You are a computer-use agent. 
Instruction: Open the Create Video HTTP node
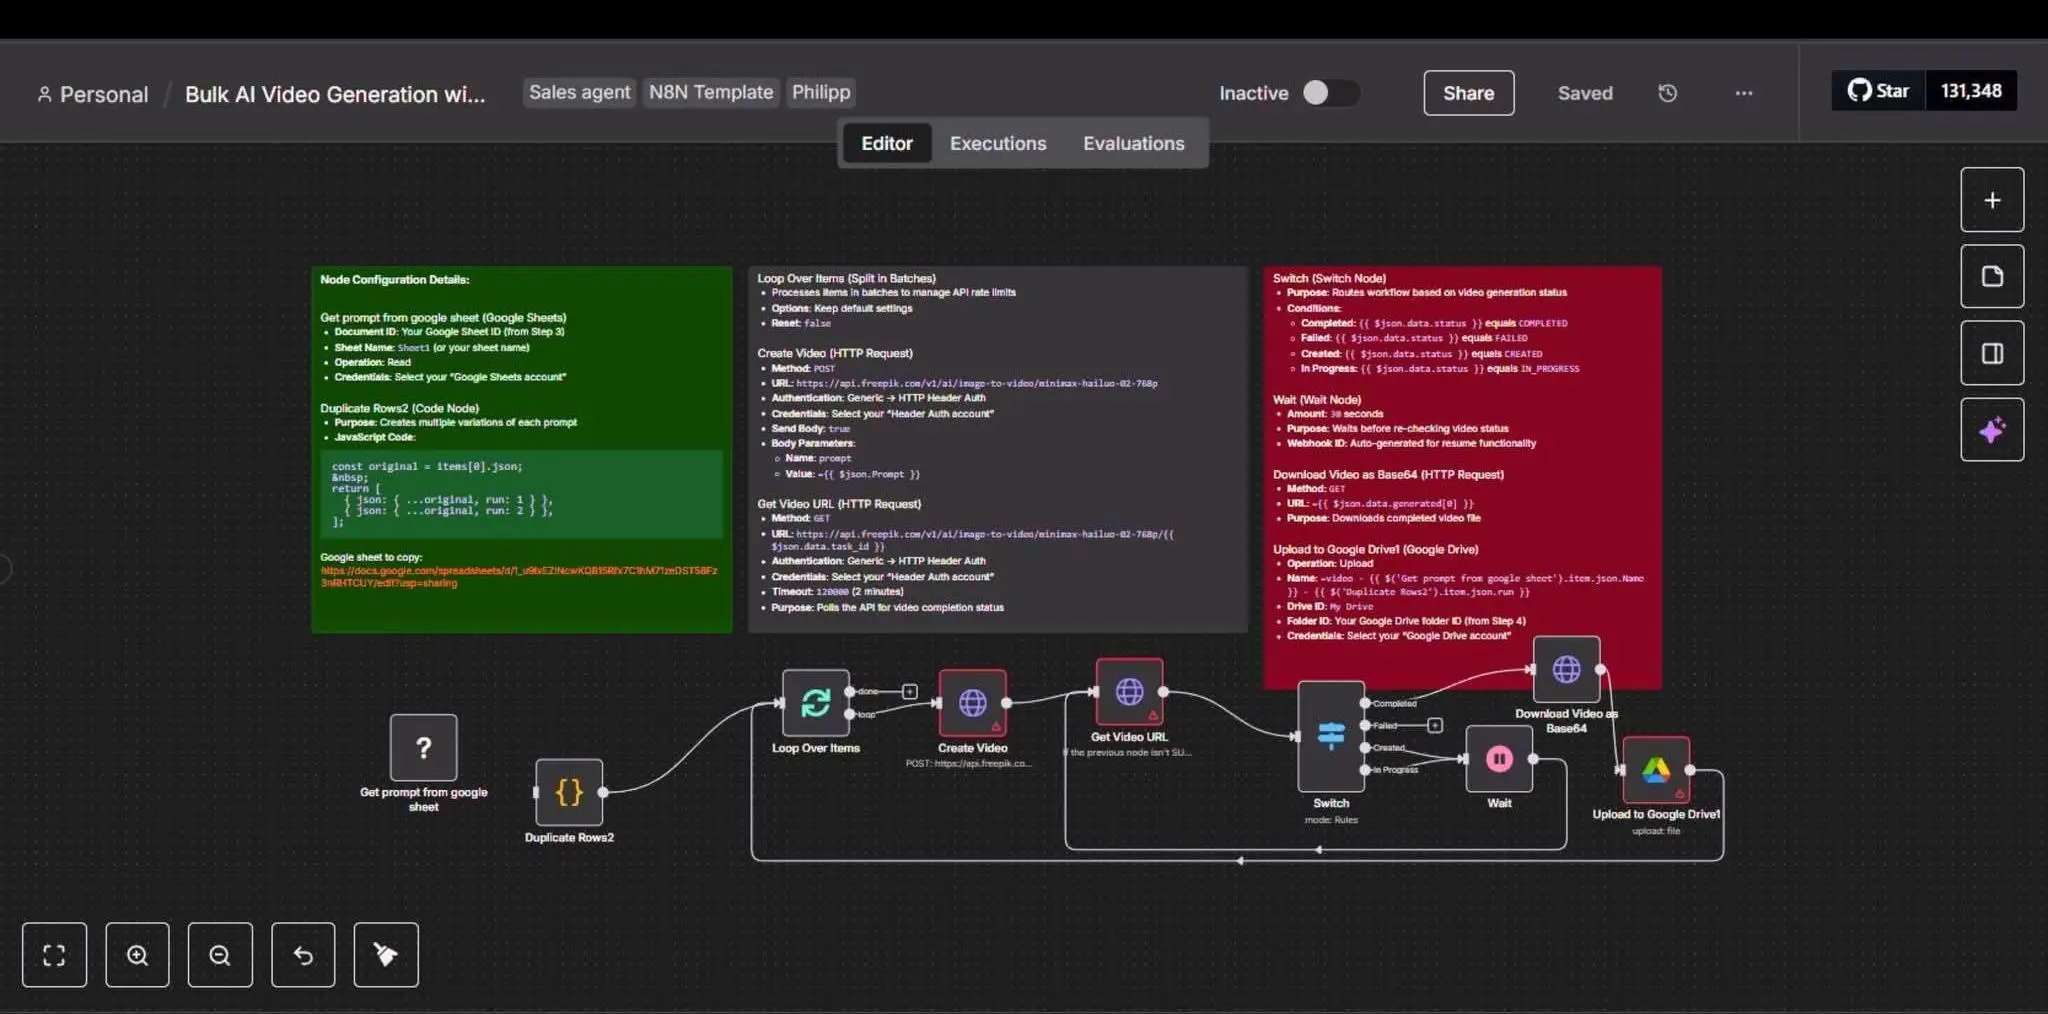[x=972, y=703]
